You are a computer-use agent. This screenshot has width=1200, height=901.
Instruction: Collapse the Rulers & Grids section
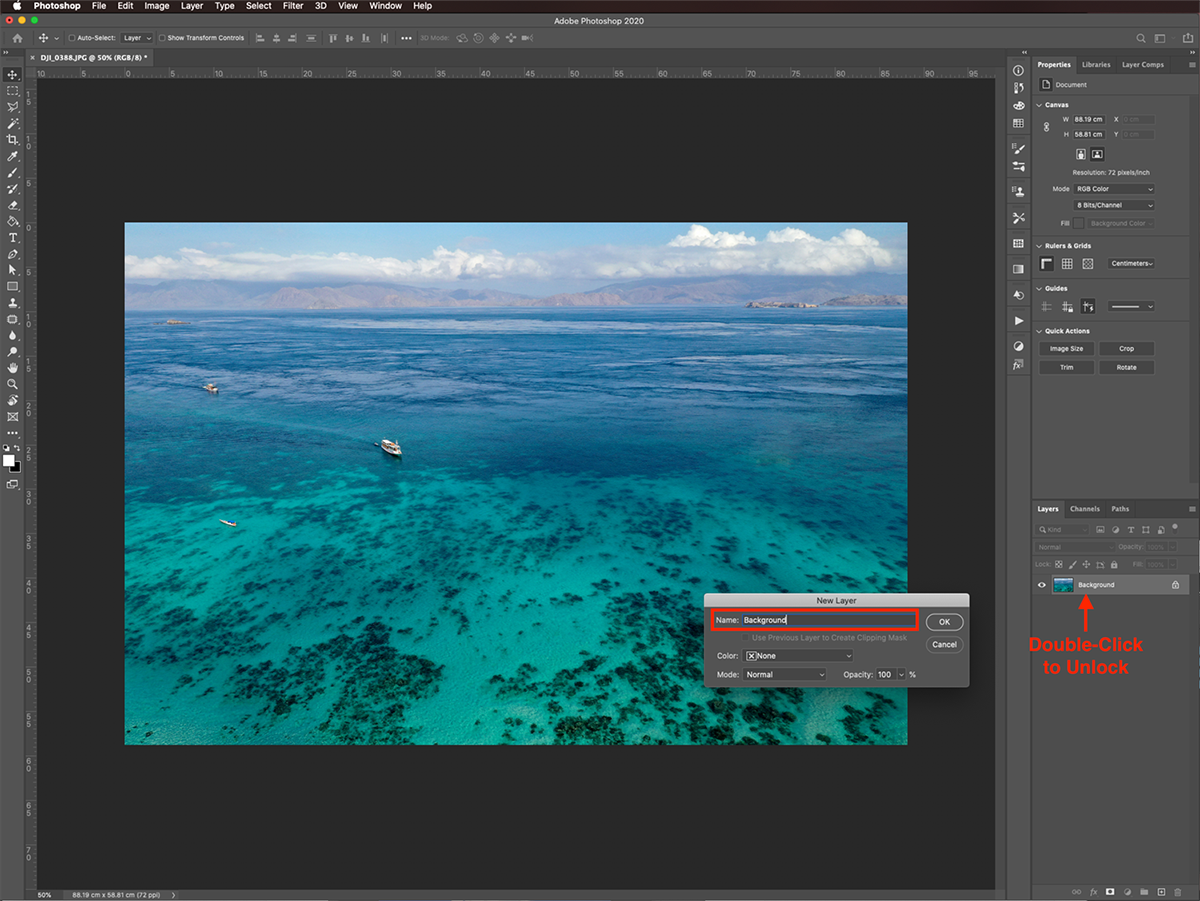1038,245
